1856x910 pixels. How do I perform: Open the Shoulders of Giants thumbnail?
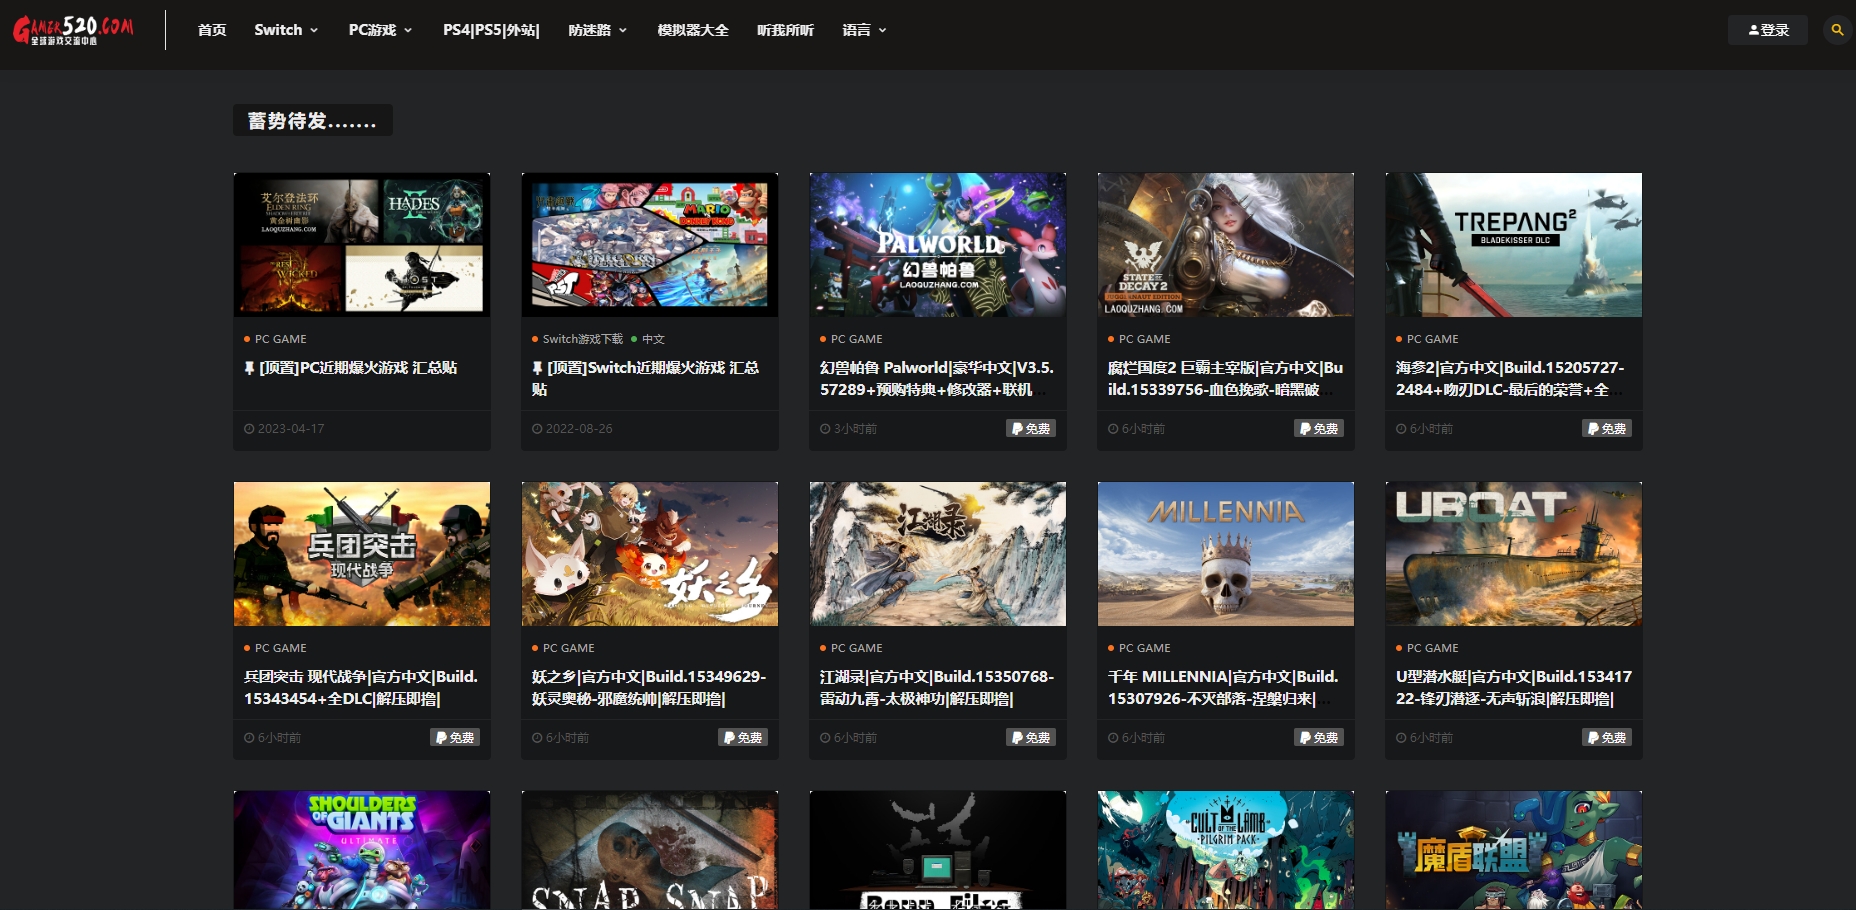point(362,850)
